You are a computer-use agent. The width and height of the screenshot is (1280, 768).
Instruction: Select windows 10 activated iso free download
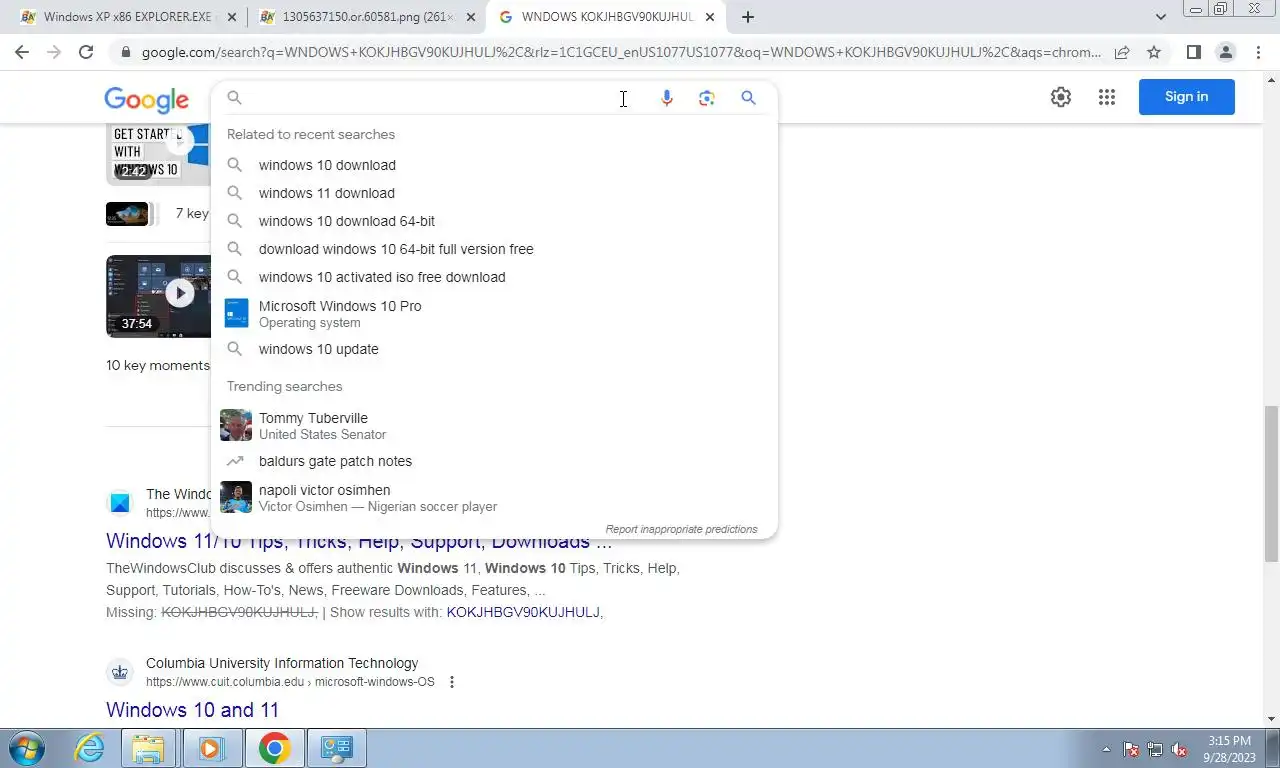tap(494, 277)
